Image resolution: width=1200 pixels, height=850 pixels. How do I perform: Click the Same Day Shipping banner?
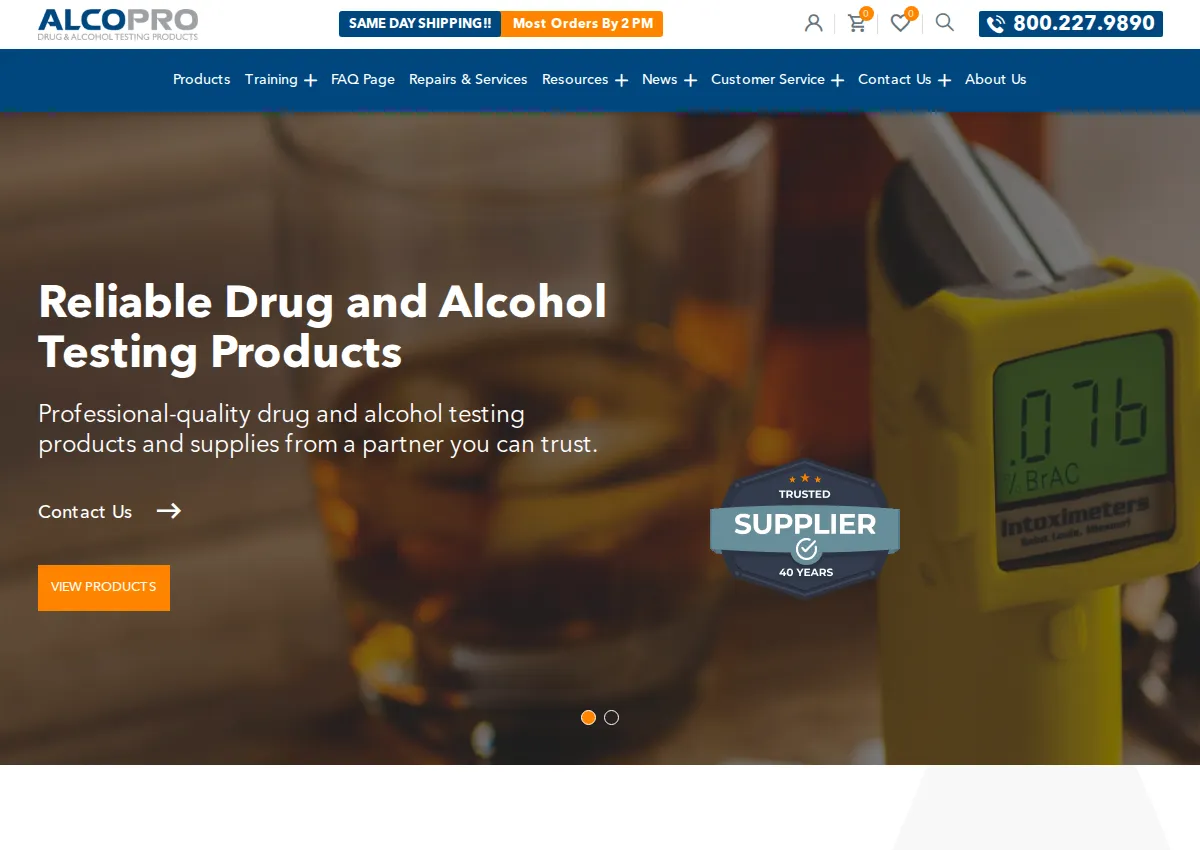coord(420,24)
